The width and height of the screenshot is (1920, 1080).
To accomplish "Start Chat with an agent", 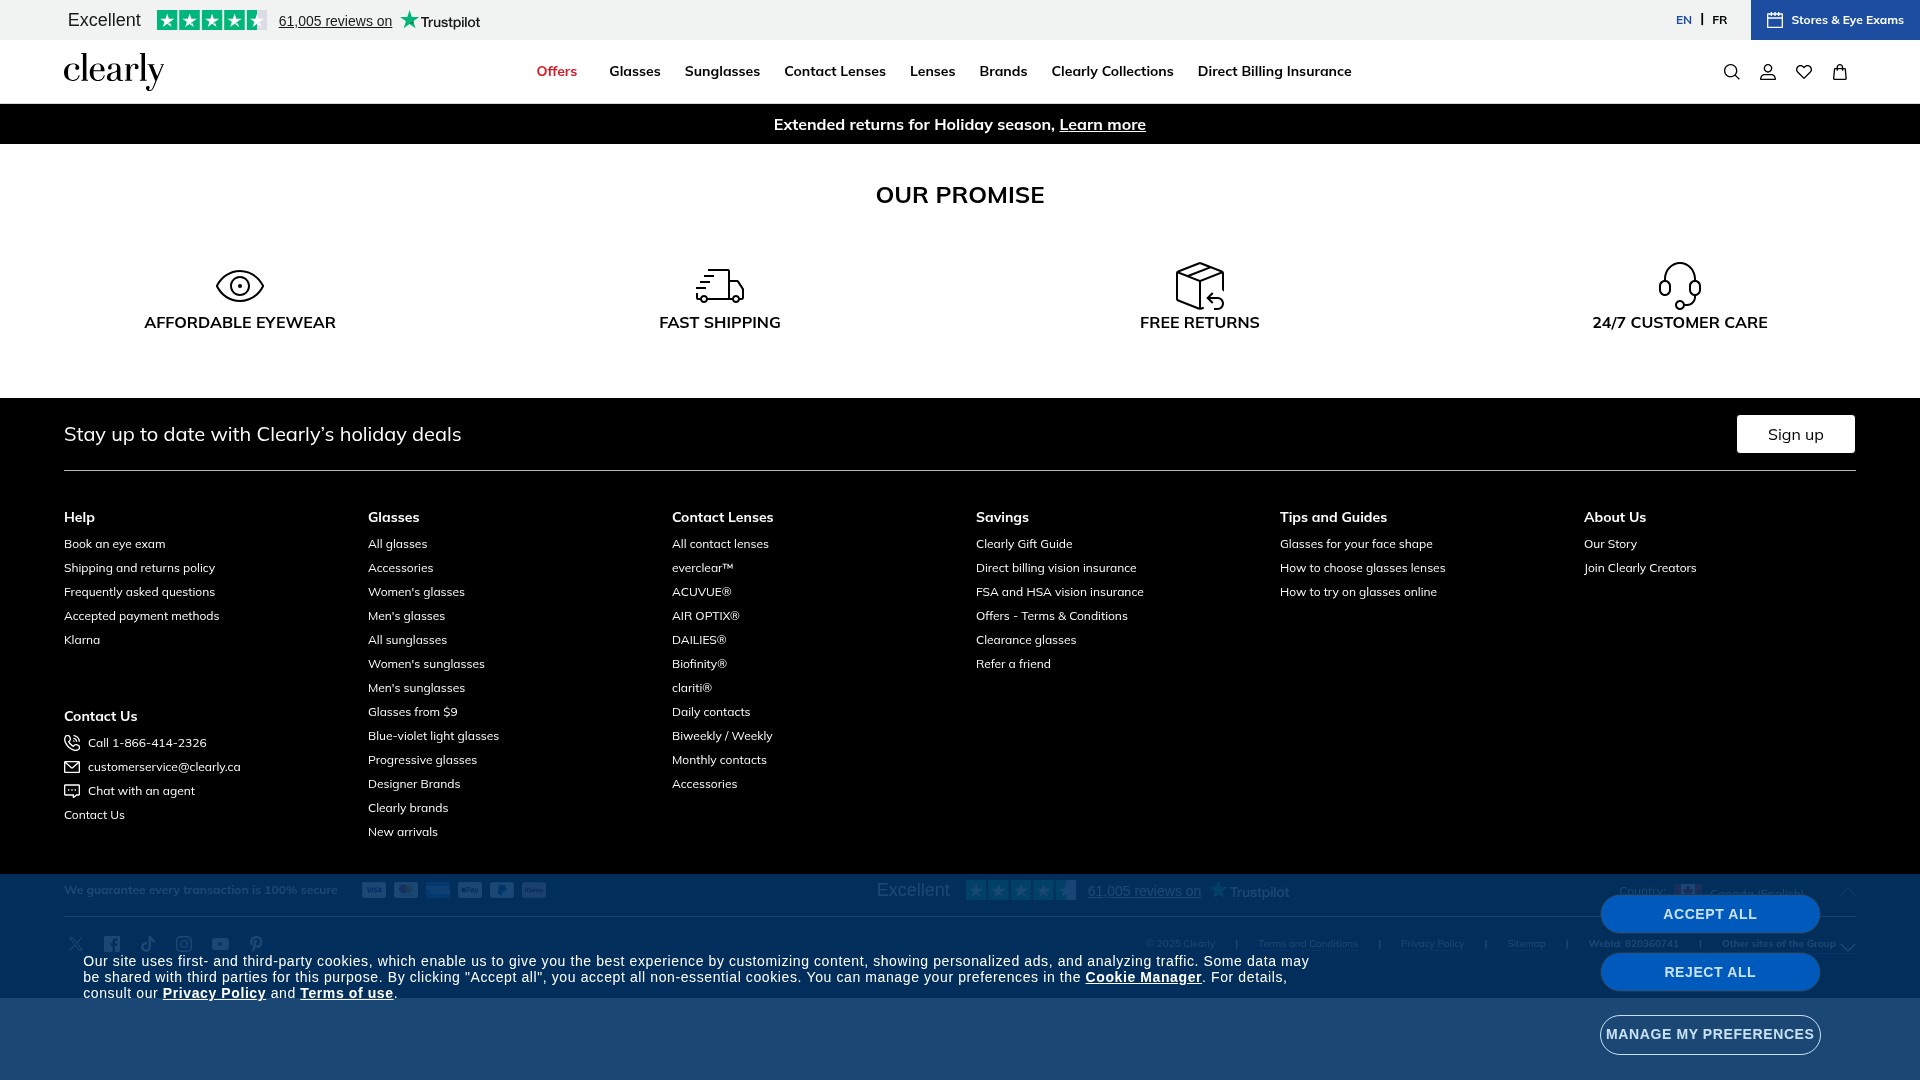I will click(x=141, y=791).
